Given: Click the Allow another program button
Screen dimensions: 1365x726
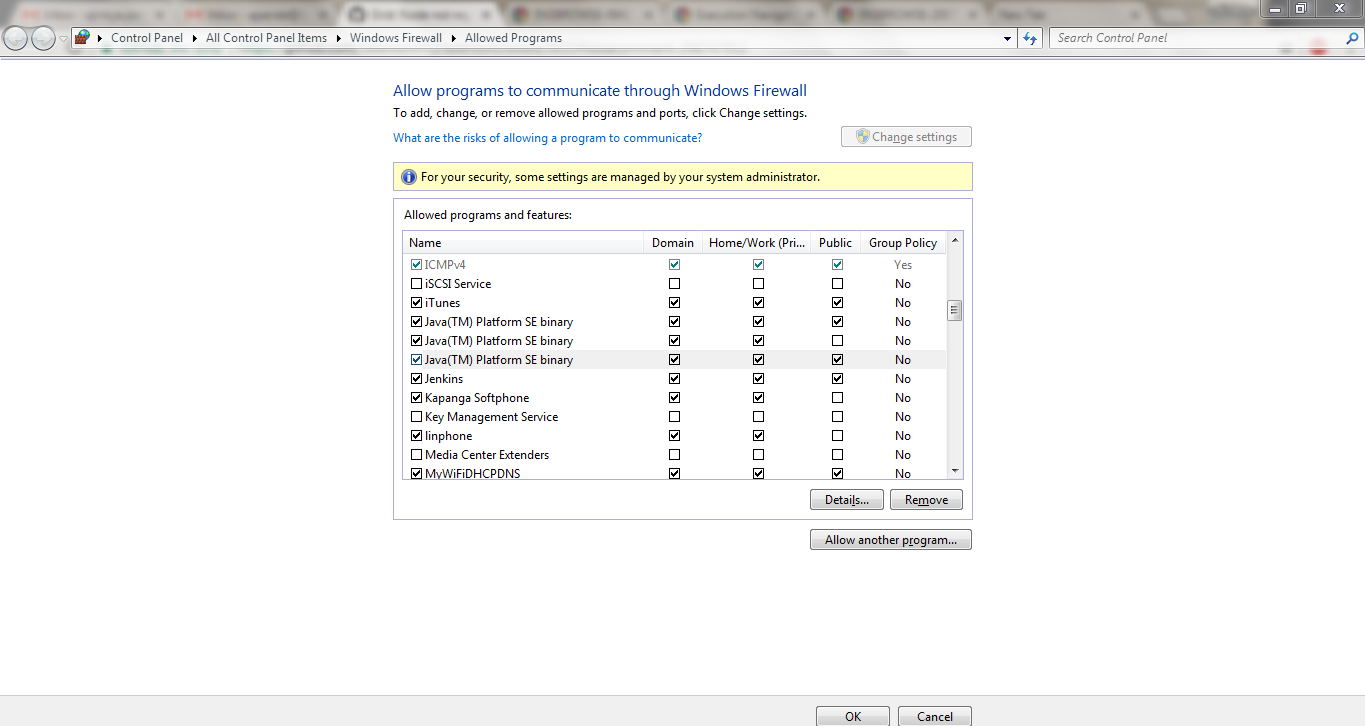Looking at the screenshot, I should [890, 539].
